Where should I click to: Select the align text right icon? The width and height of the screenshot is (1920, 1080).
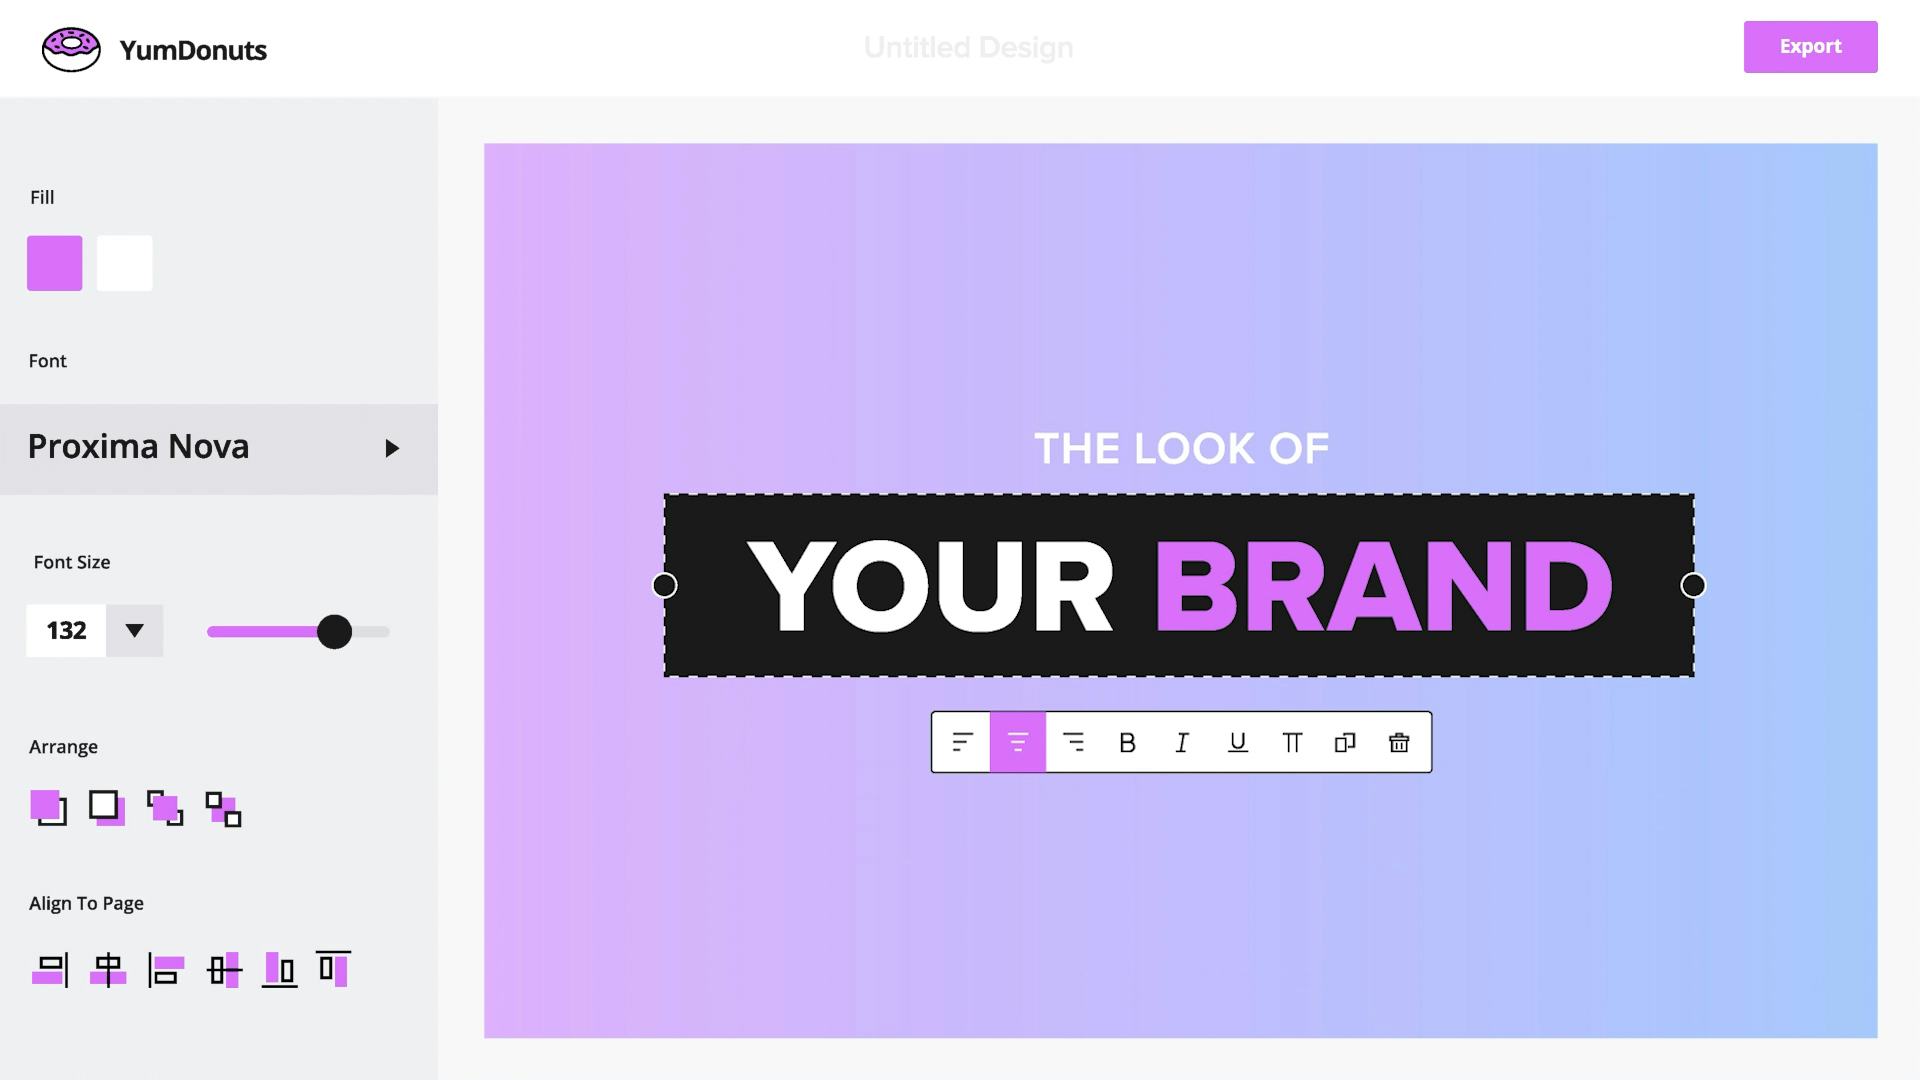(x=1073, y=742)
